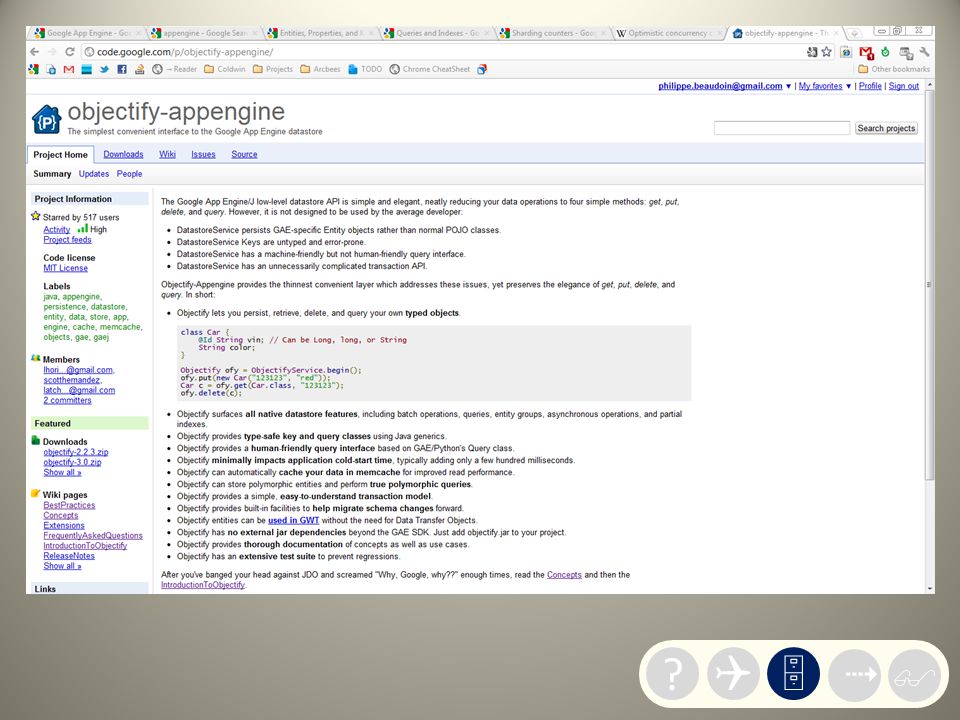Screen dimensions: 960x720
Task: Click the globe extension icon beside the star
Action: [846, 52]
